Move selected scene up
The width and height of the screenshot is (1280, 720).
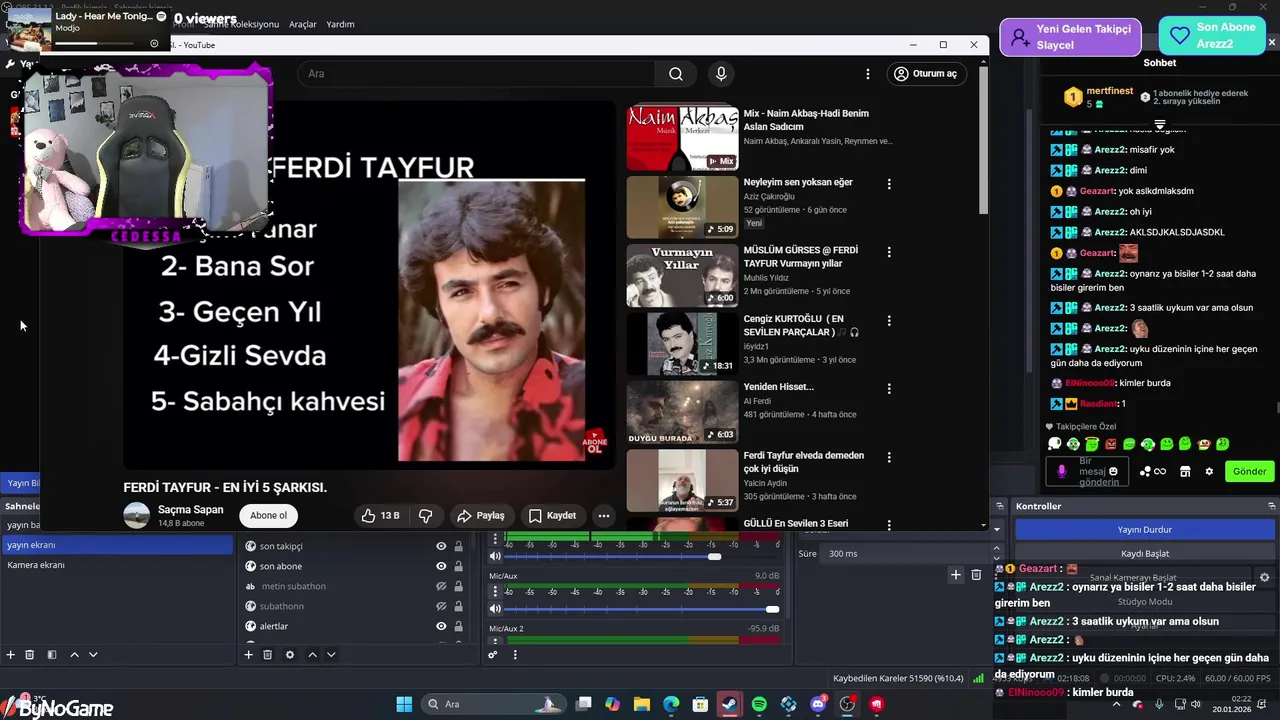tap(74, 655)
